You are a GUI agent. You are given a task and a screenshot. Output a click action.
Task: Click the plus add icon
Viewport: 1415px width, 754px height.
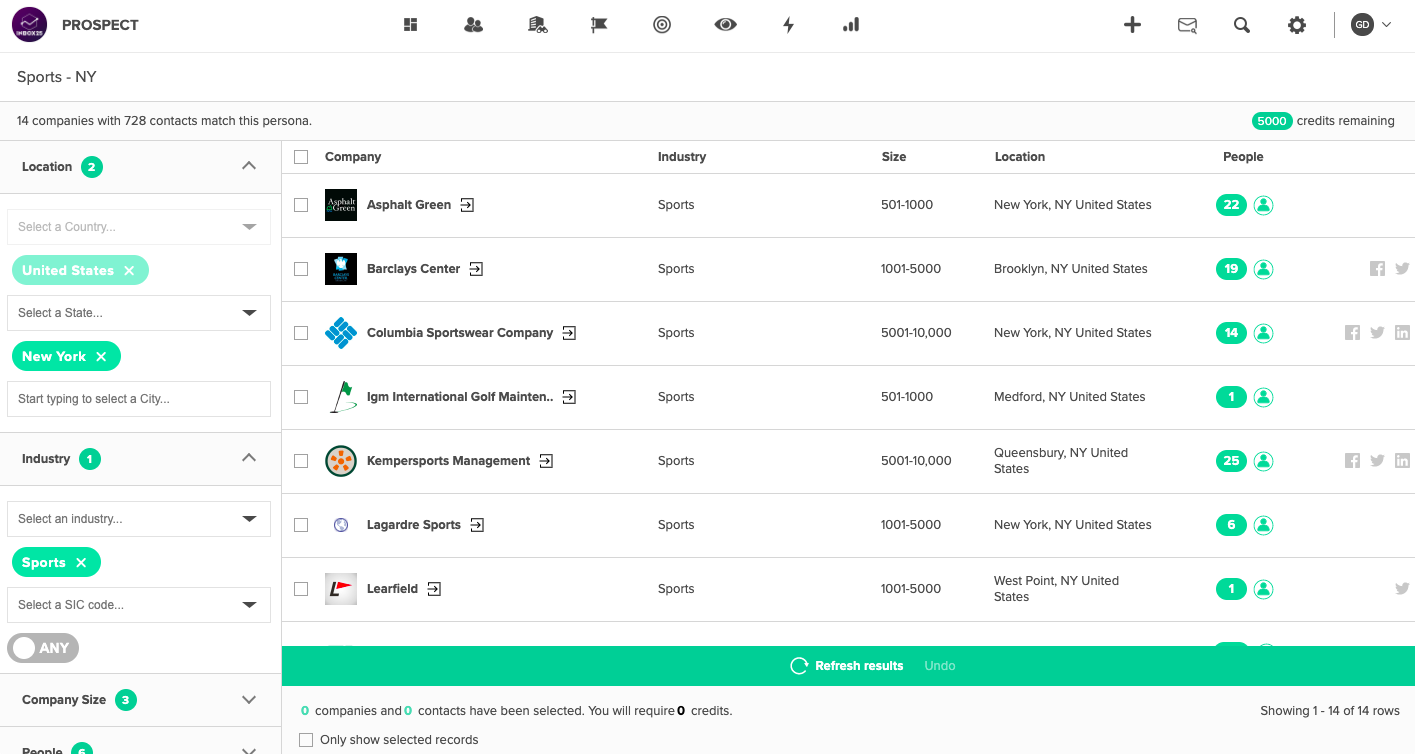1132,25
